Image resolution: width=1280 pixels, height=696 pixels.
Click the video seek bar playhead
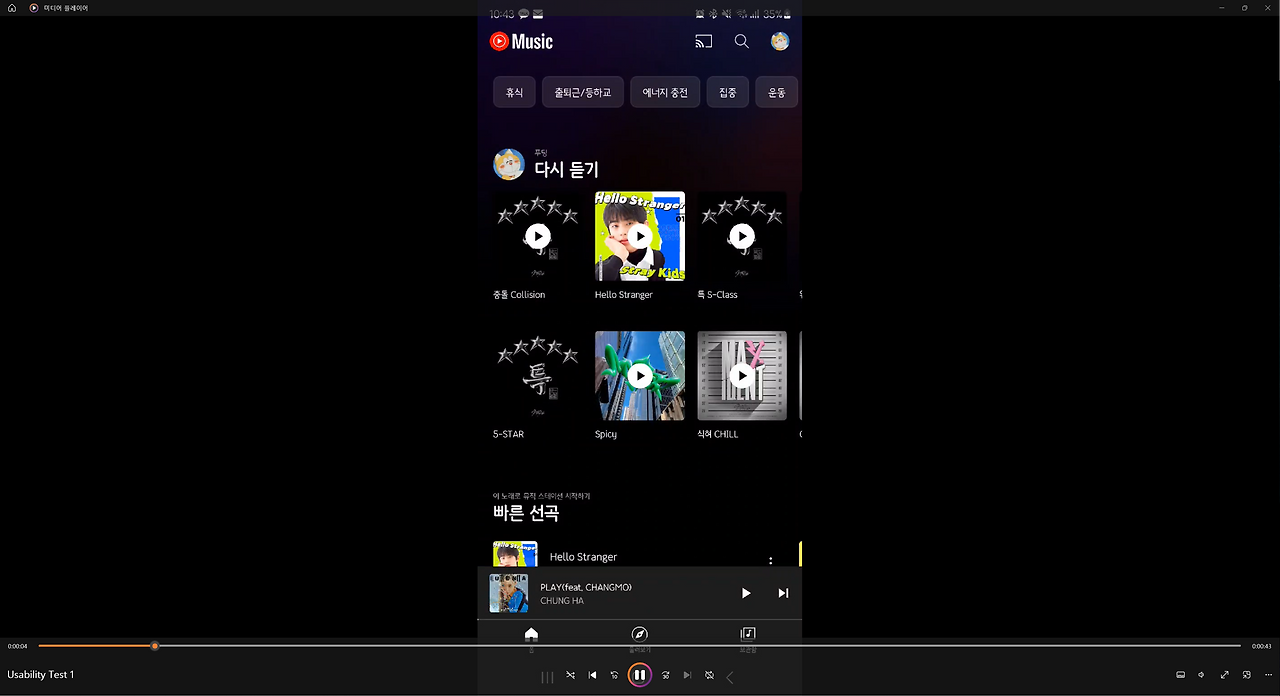(x=154, y=646)
